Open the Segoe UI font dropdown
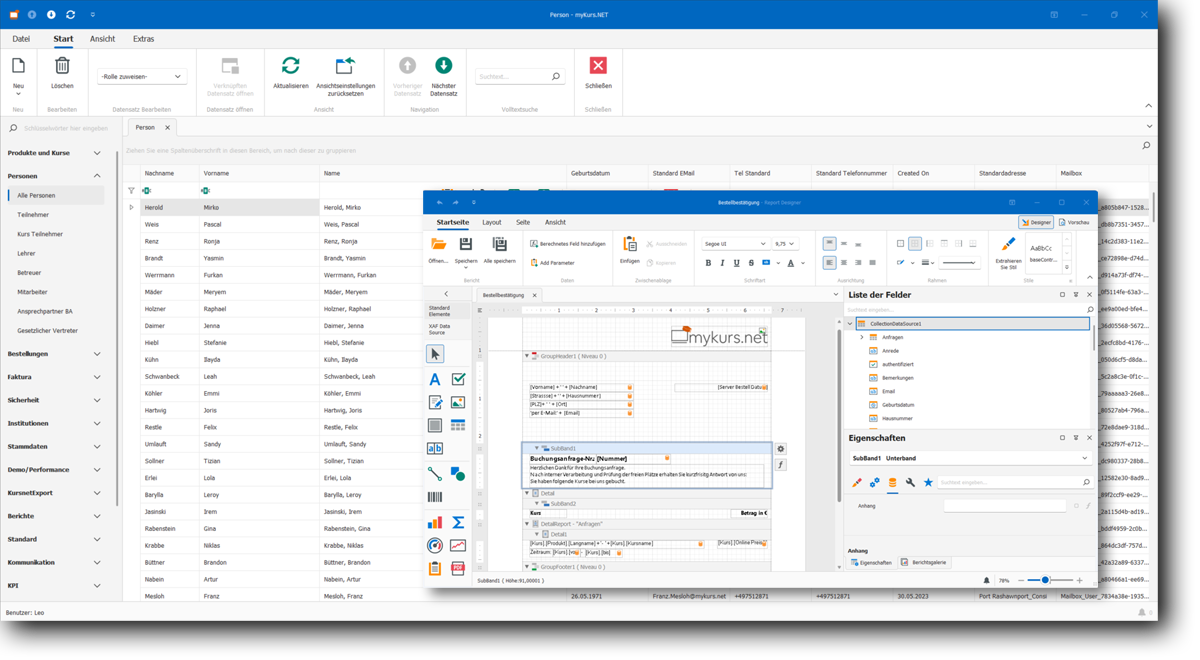 click(x=735, y=244)
